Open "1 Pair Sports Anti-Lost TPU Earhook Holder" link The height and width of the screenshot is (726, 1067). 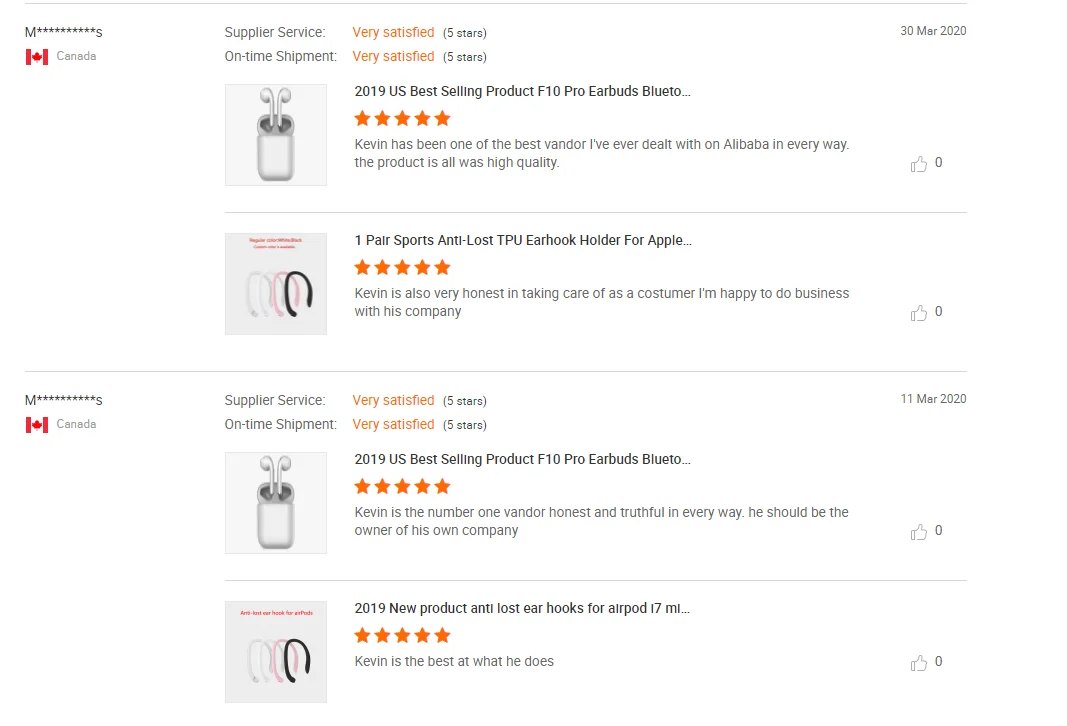[522, 240]
